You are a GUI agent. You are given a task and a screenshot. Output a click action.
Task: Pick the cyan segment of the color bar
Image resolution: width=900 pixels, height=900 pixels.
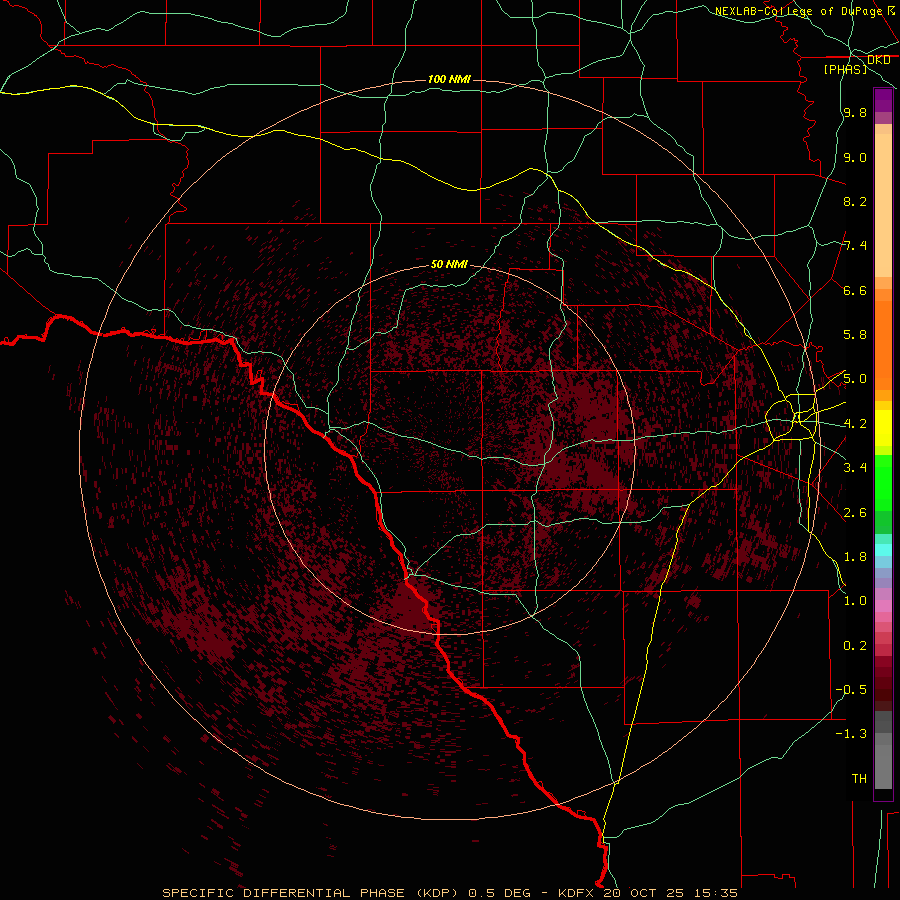883,550
